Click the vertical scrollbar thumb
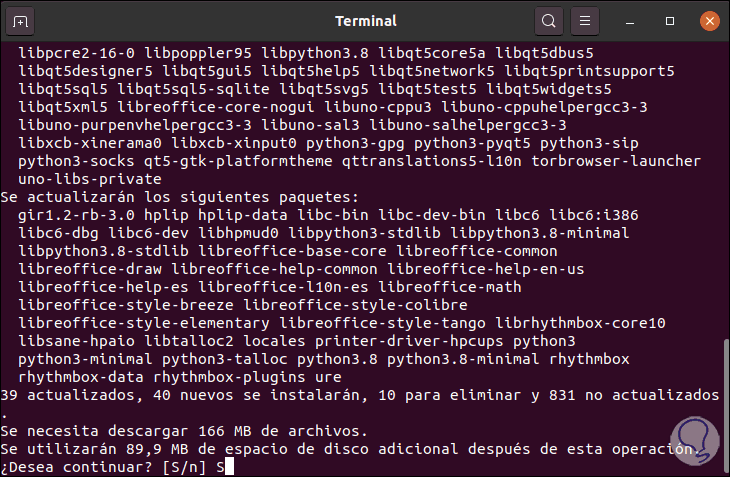Viewport: 730px width, 477px height. click(724, 405)
